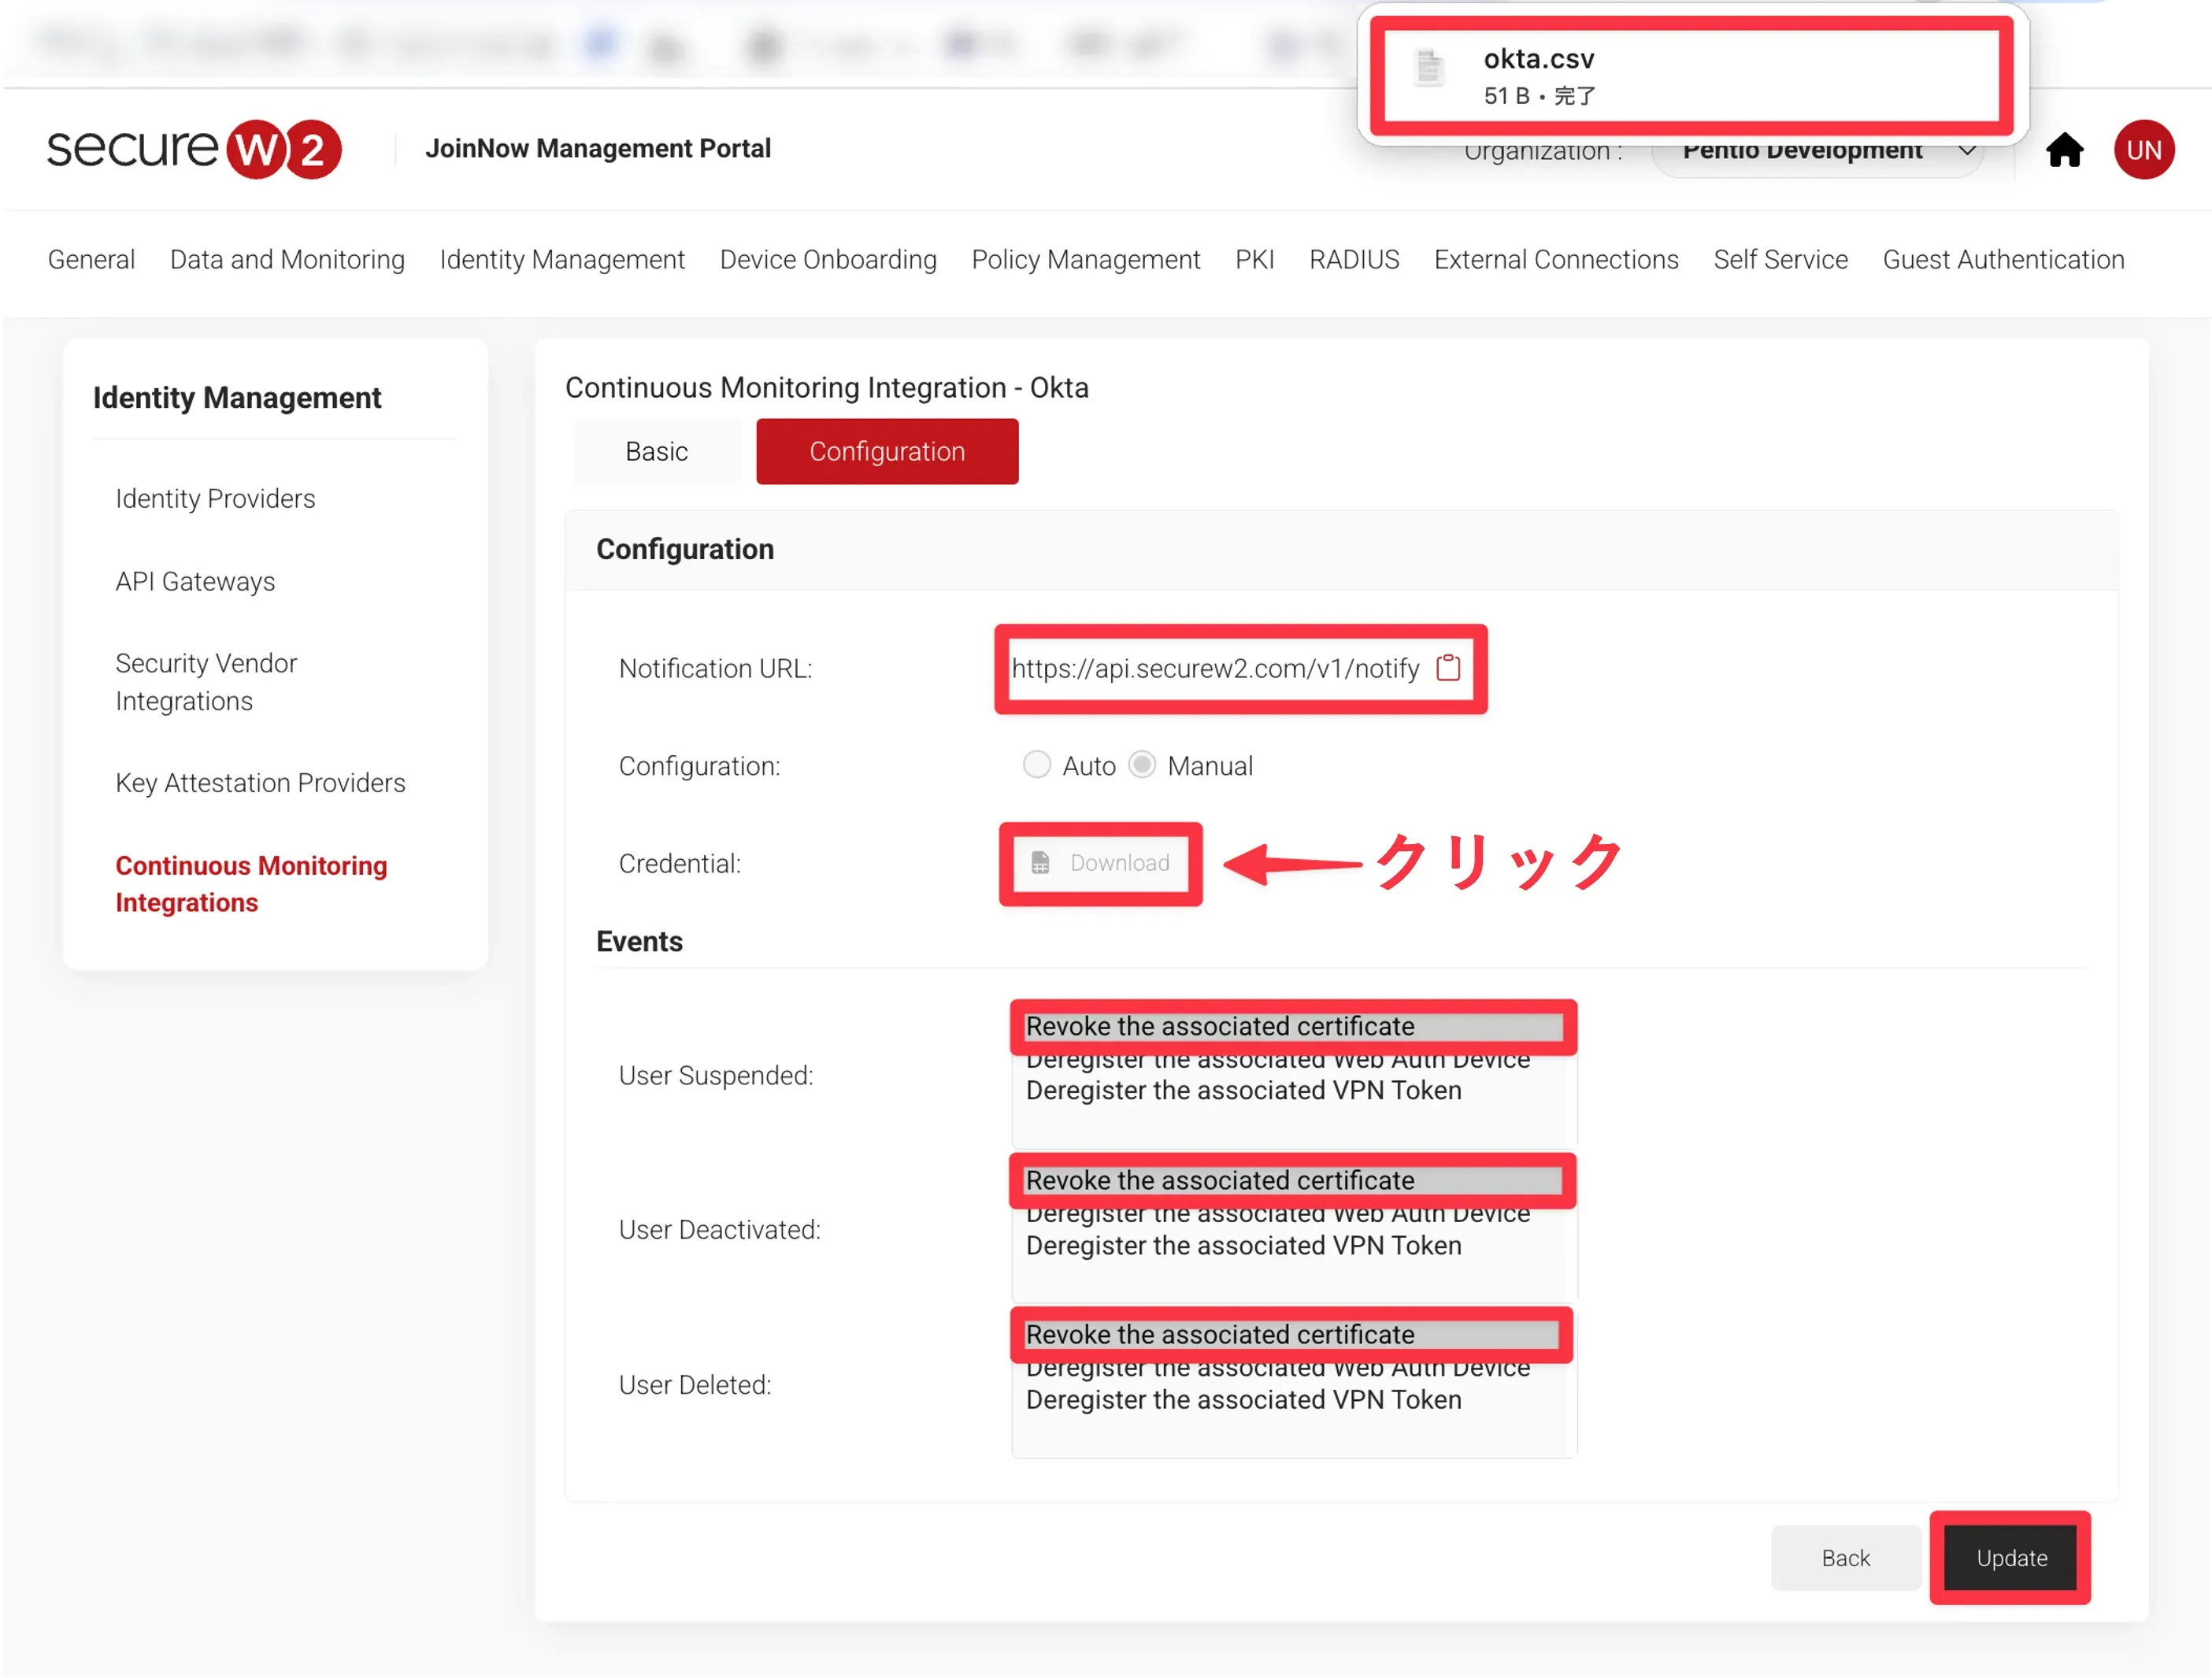Open the PKI menu

(1254, 260)
